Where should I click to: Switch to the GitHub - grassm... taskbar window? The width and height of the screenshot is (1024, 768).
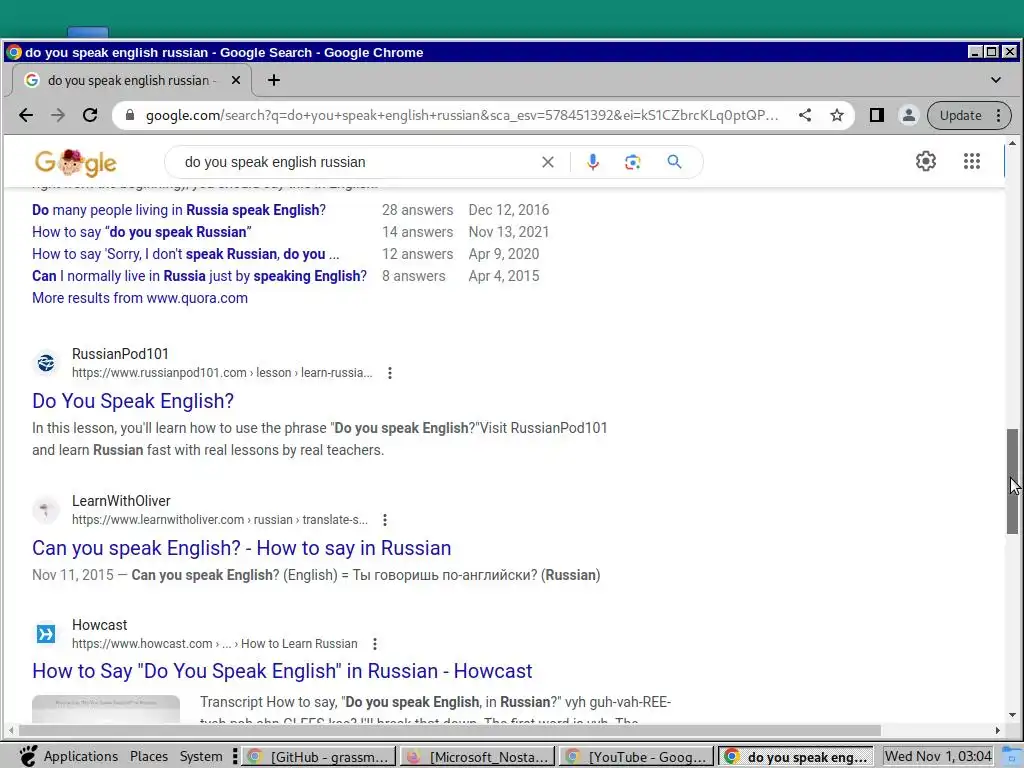(x=319, y=757)
